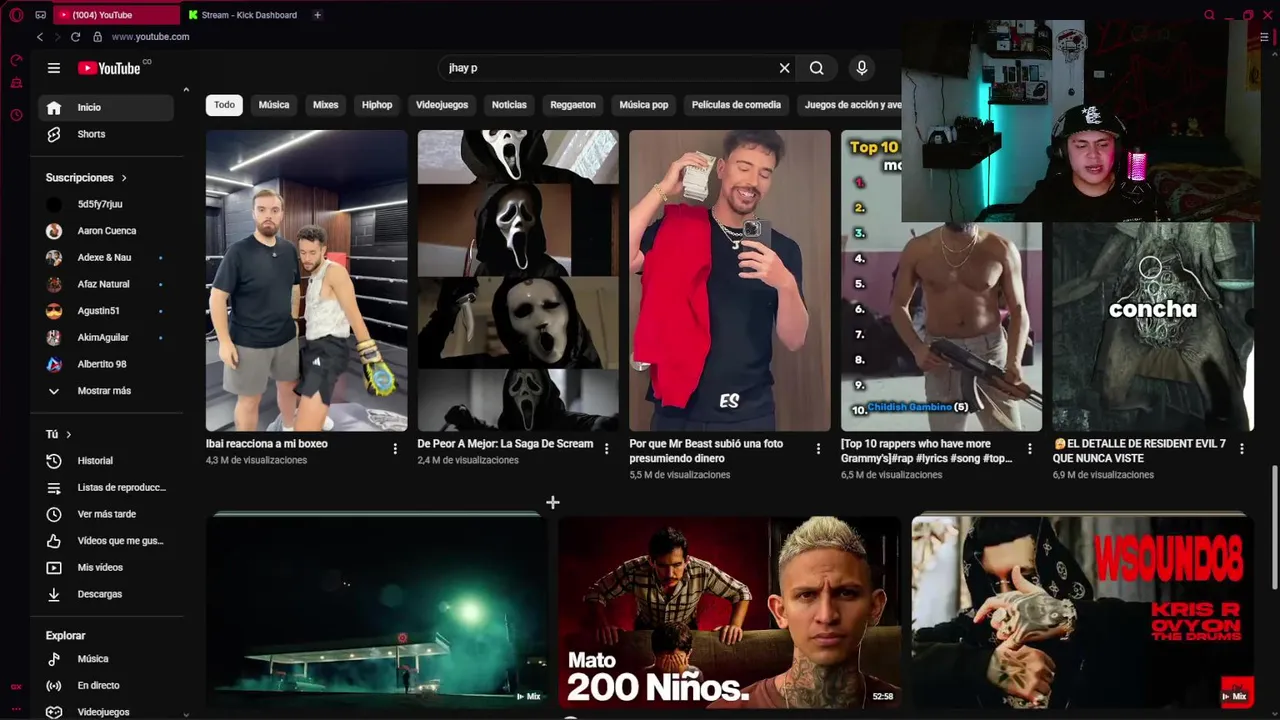Select the Mixes filter chip
Viewport: 1280px width, 720px height.
coord(326,105)
